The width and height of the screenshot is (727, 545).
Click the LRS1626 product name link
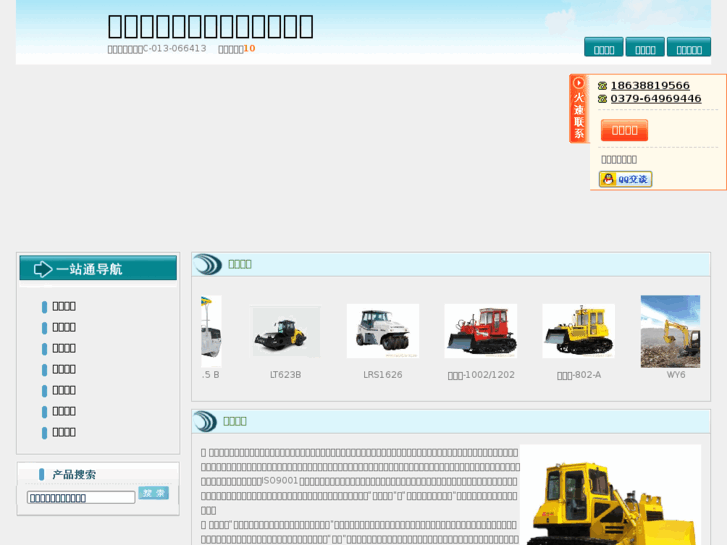pos(383,375)
